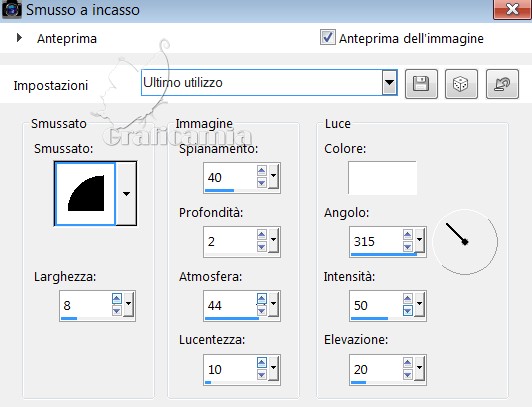Viewport: 532px width, 407px height.
Task: Increase Larghezza value with up arrow
Action: [117, 298]
